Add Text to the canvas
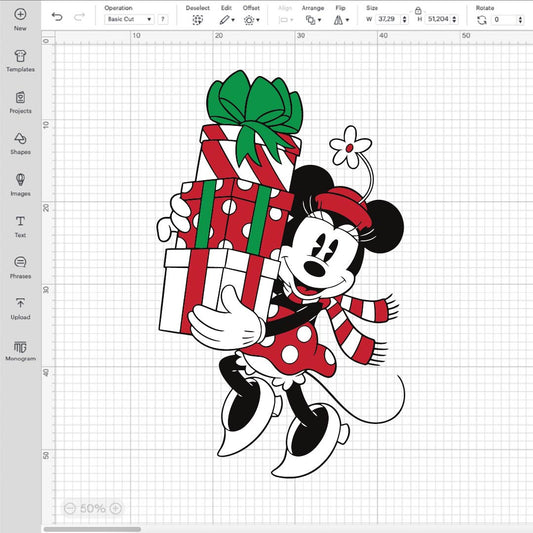Image resolution: width=533 pixels, height=533 pixels. [x=20, y=226]
